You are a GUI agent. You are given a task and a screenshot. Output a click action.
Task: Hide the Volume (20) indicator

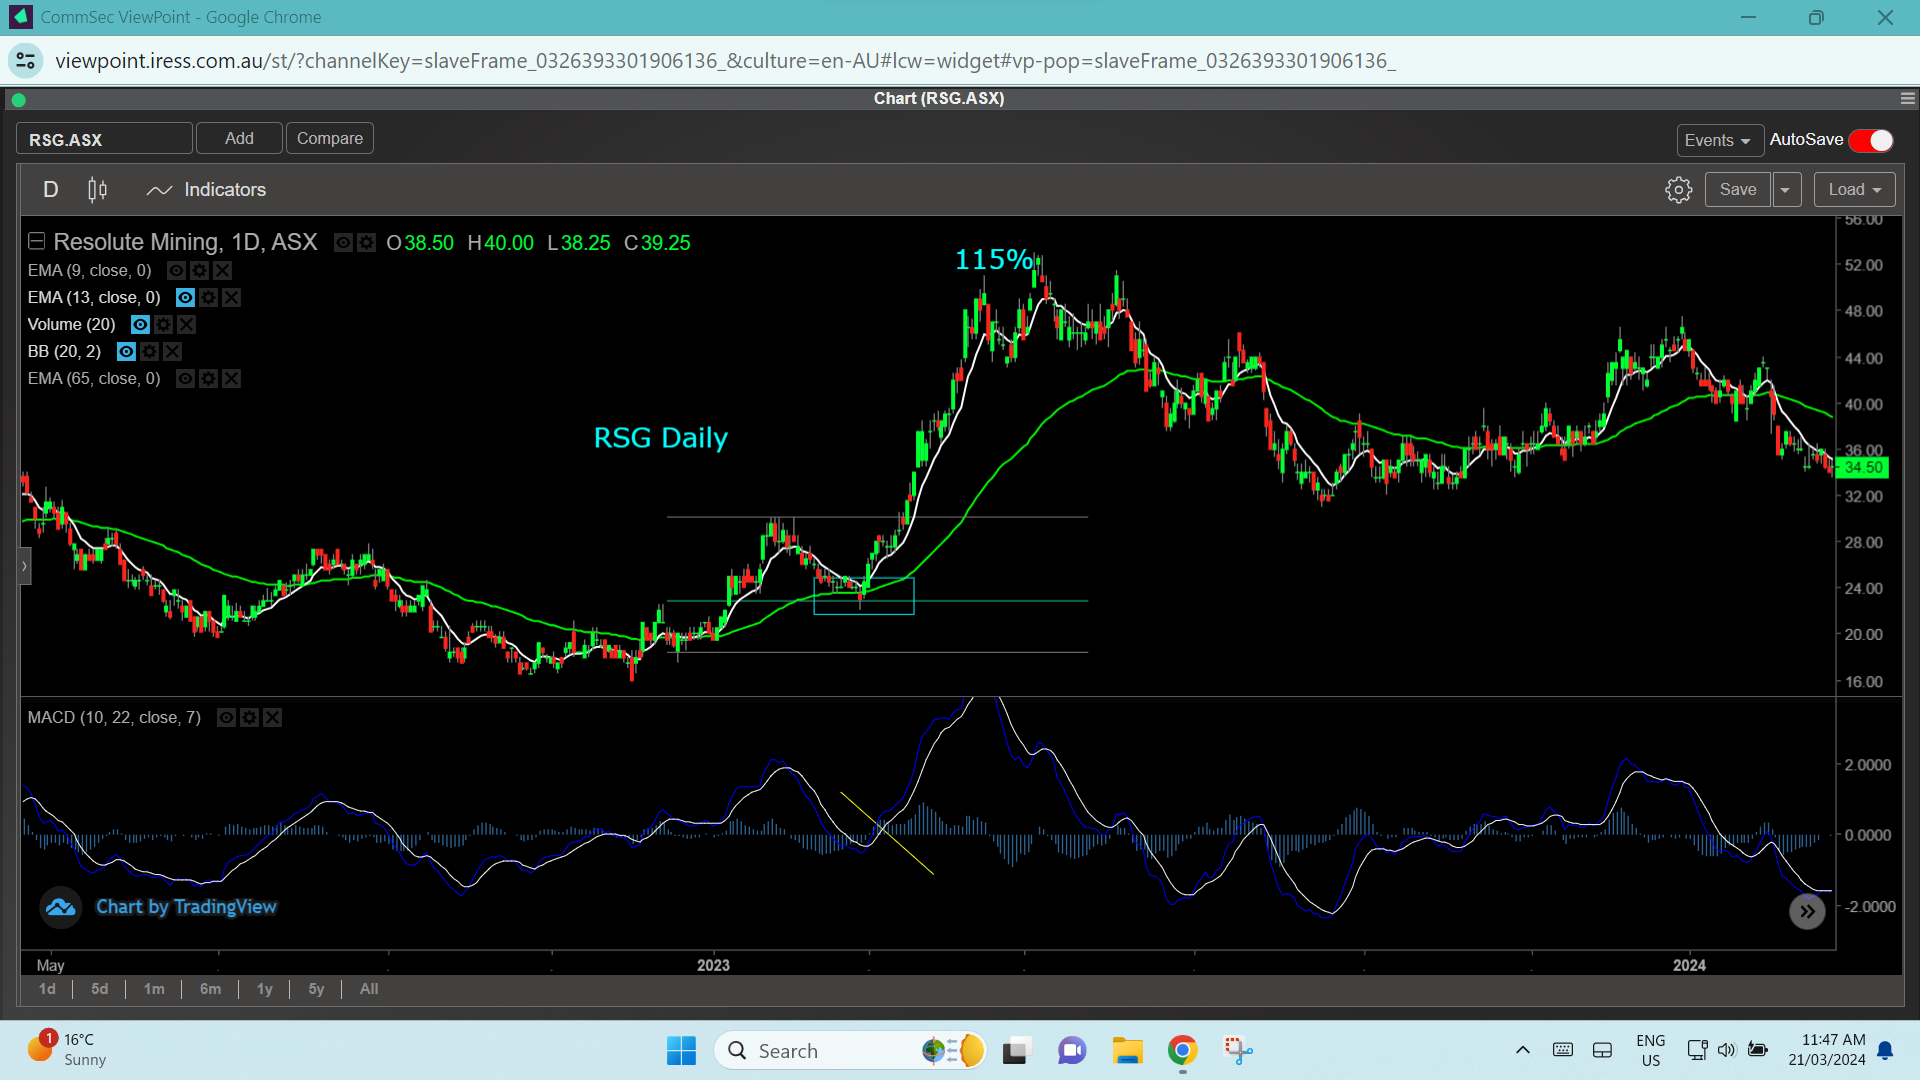[x=140, y=325]
